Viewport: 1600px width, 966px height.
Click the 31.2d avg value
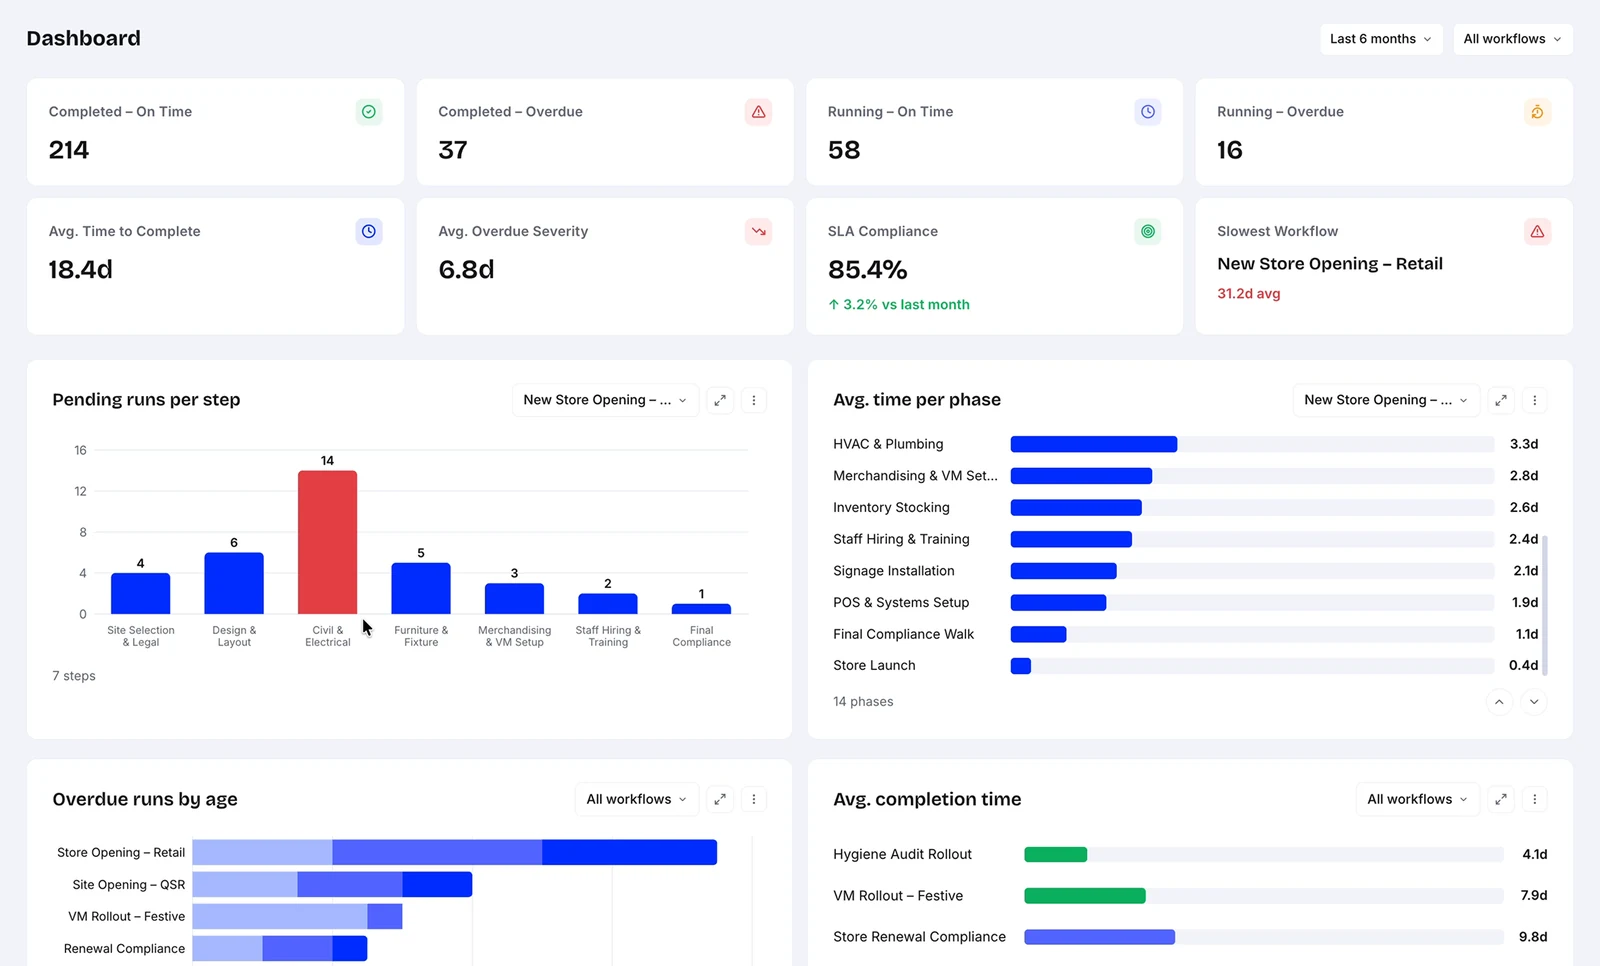[1249, 294]
